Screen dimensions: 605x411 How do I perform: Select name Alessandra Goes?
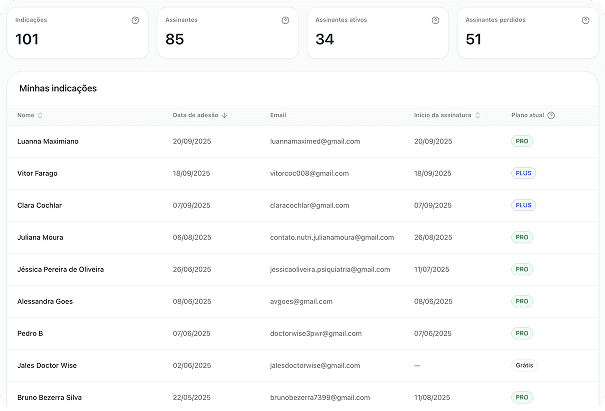point(45,302)
